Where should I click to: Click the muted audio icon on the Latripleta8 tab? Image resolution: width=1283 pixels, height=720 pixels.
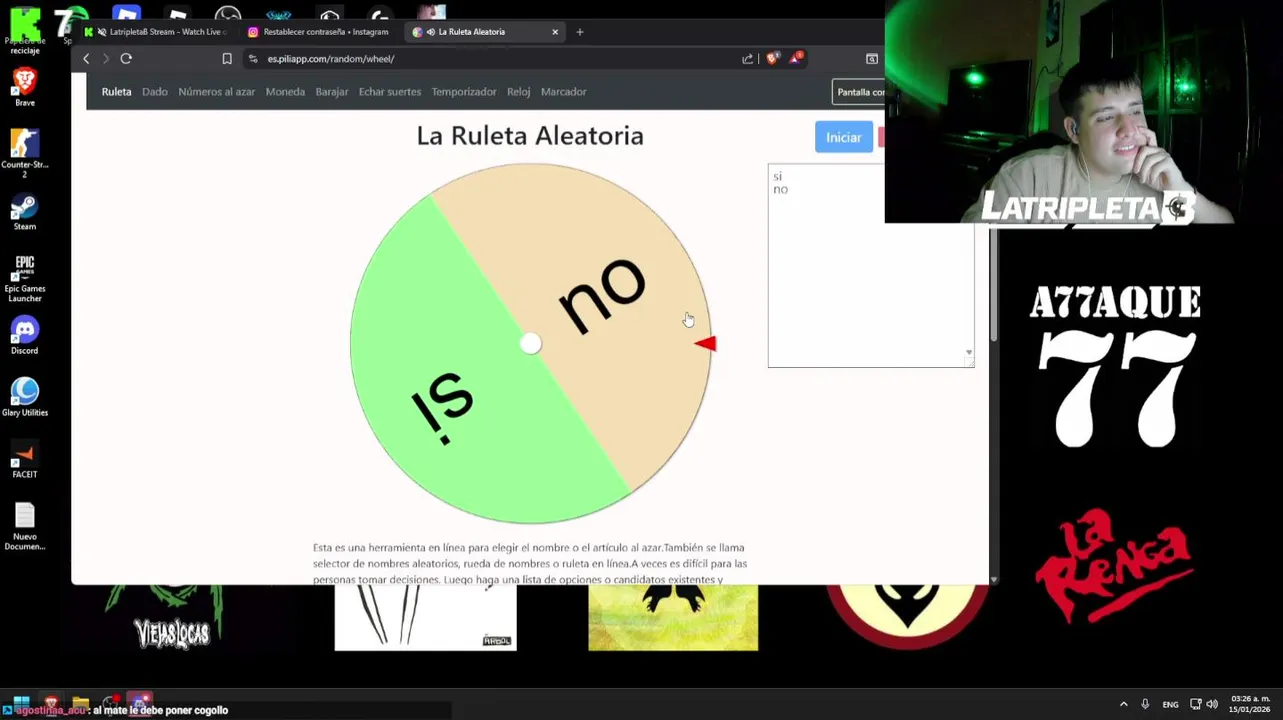click(102, 32)
